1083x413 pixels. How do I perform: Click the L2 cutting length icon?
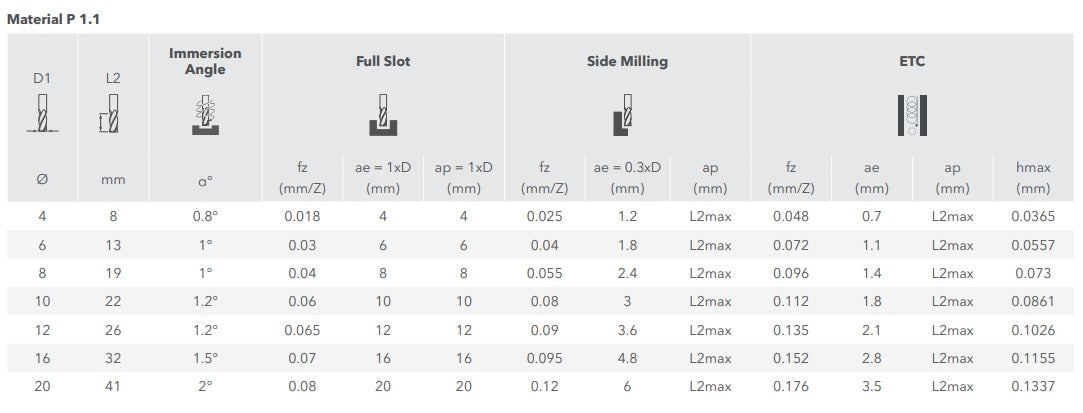click(x=111, y=113)
